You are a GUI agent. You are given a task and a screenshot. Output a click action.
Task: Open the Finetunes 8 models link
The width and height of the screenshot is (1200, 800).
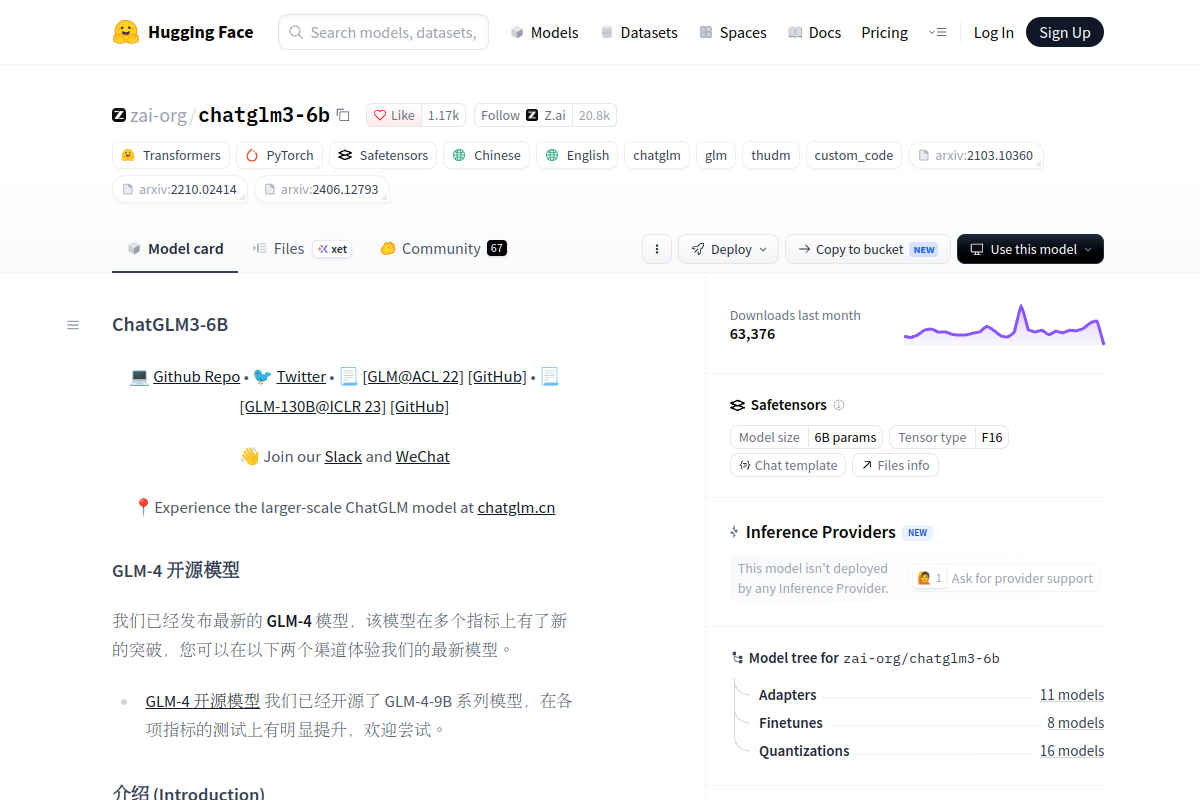click(1076, 723)
